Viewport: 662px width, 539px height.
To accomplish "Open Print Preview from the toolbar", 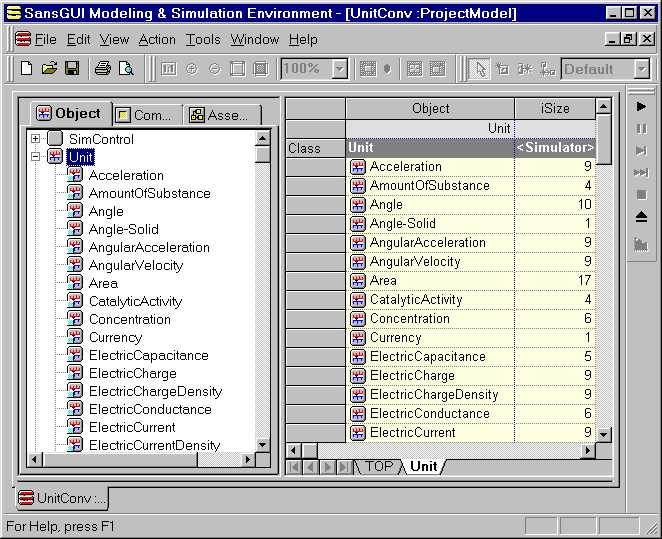I will point(126,69).
